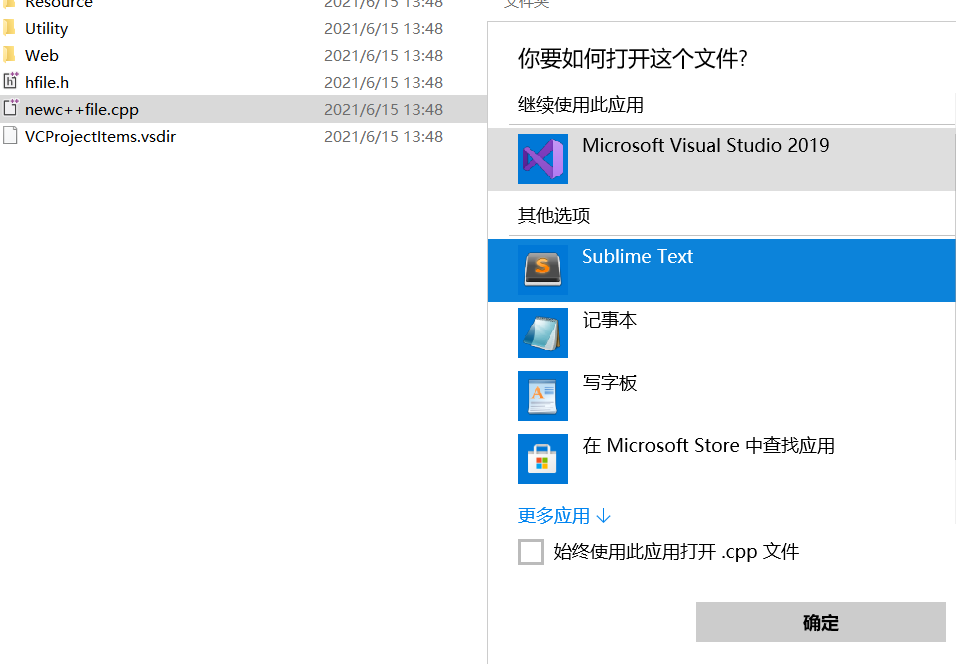956x664 pixels.
Task: Open the Microsoft Store search icon
Action: (542, 459)
